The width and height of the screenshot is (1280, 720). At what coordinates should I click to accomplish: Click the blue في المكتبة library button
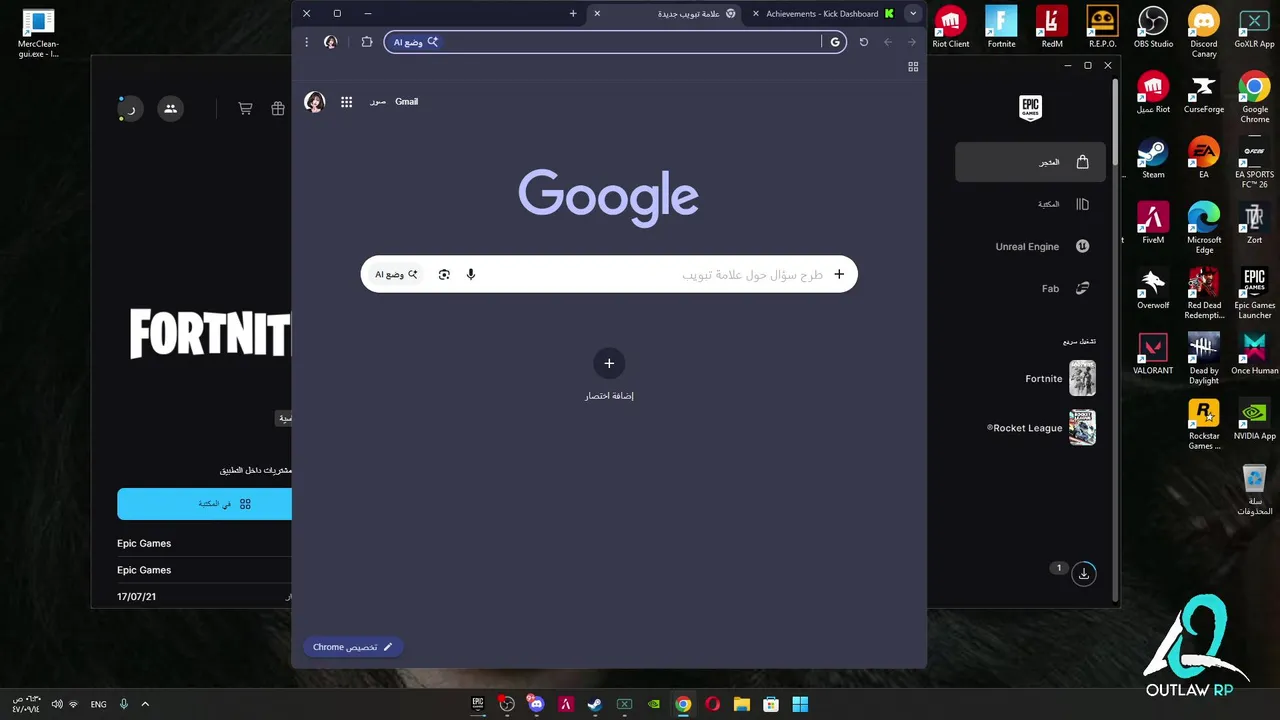coord(205,504)
